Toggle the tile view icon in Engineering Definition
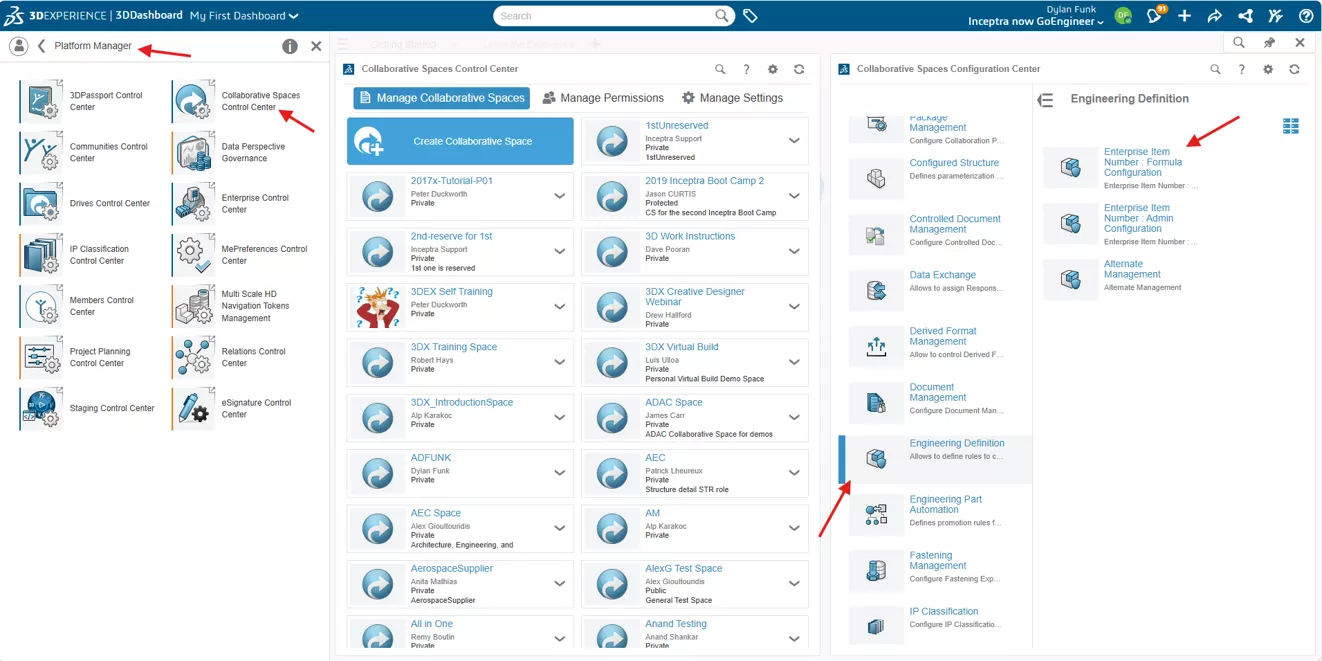The width and height of the screenshot is (1322, 661). [x=1291, y=126]
